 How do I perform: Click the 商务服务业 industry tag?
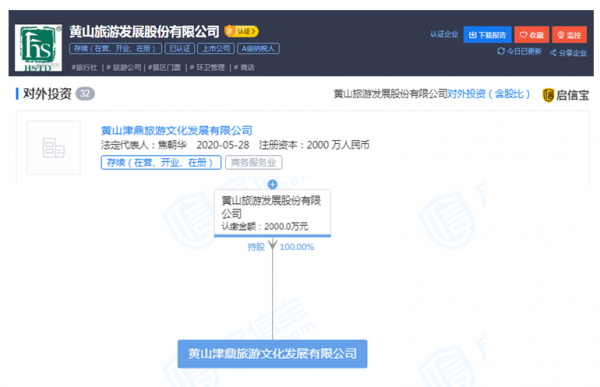tap(254, 162)
